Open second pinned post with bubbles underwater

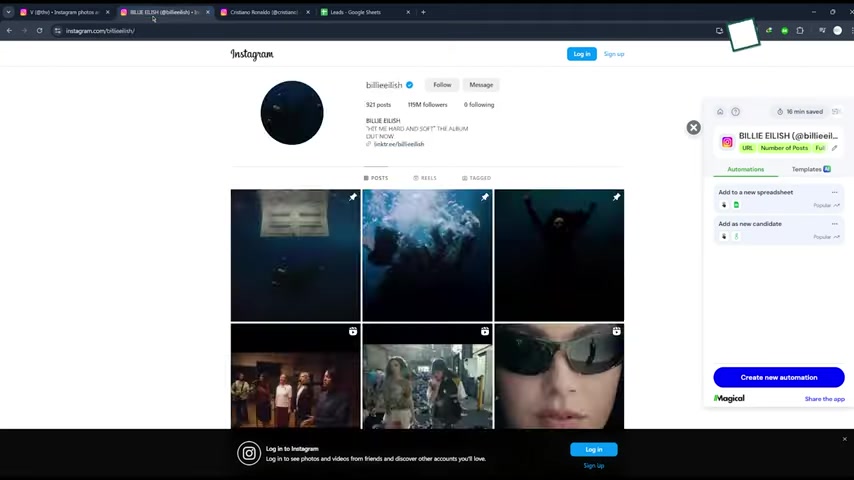click(428, 255)
